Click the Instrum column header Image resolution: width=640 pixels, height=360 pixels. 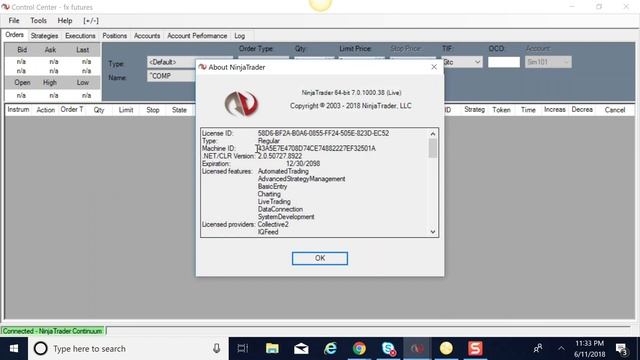[x=18, y=110]
